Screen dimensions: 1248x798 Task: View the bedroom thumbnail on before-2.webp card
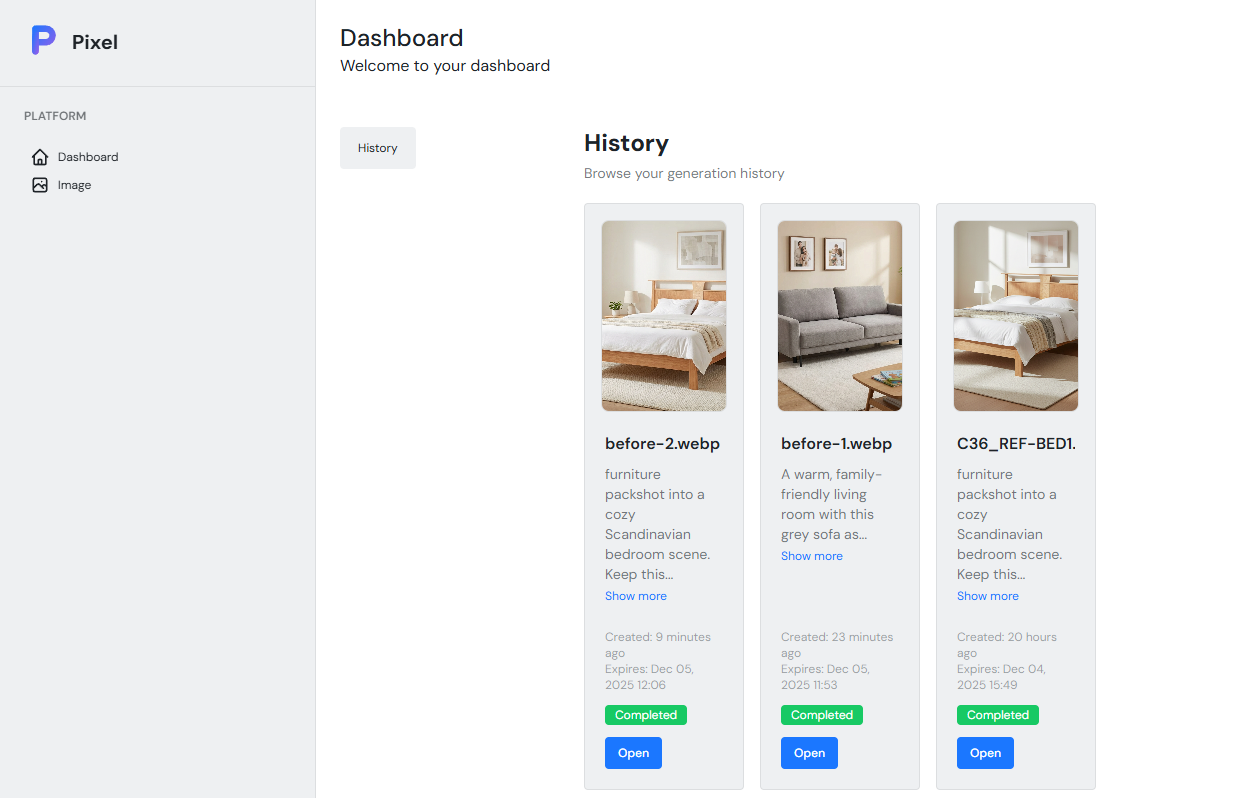click(x=663, y=315)
